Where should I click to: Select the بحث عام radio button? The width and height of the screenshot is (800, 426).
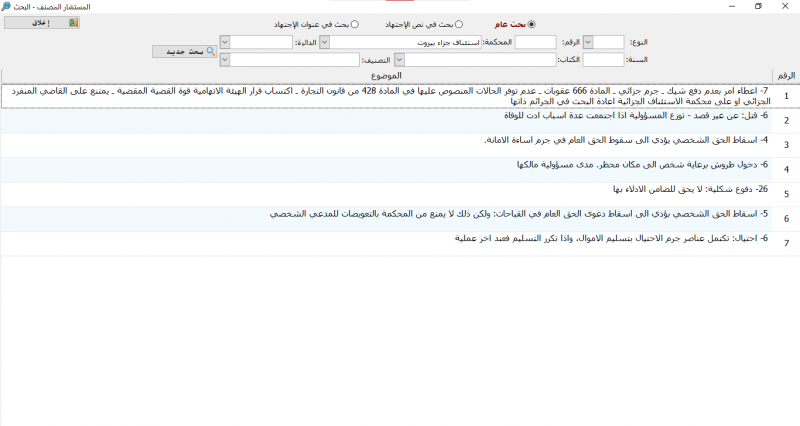click(x=532, y=24)
